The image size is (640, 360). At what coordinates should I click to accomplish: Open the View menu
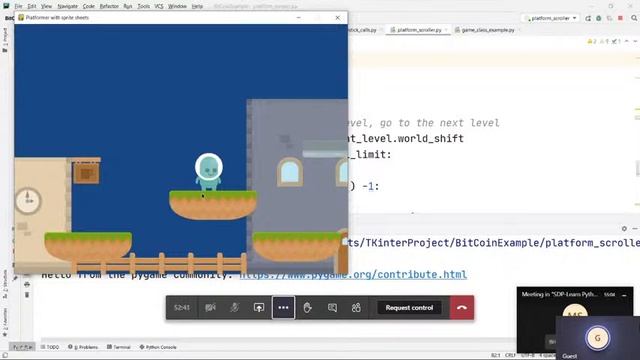pos(47,6)
